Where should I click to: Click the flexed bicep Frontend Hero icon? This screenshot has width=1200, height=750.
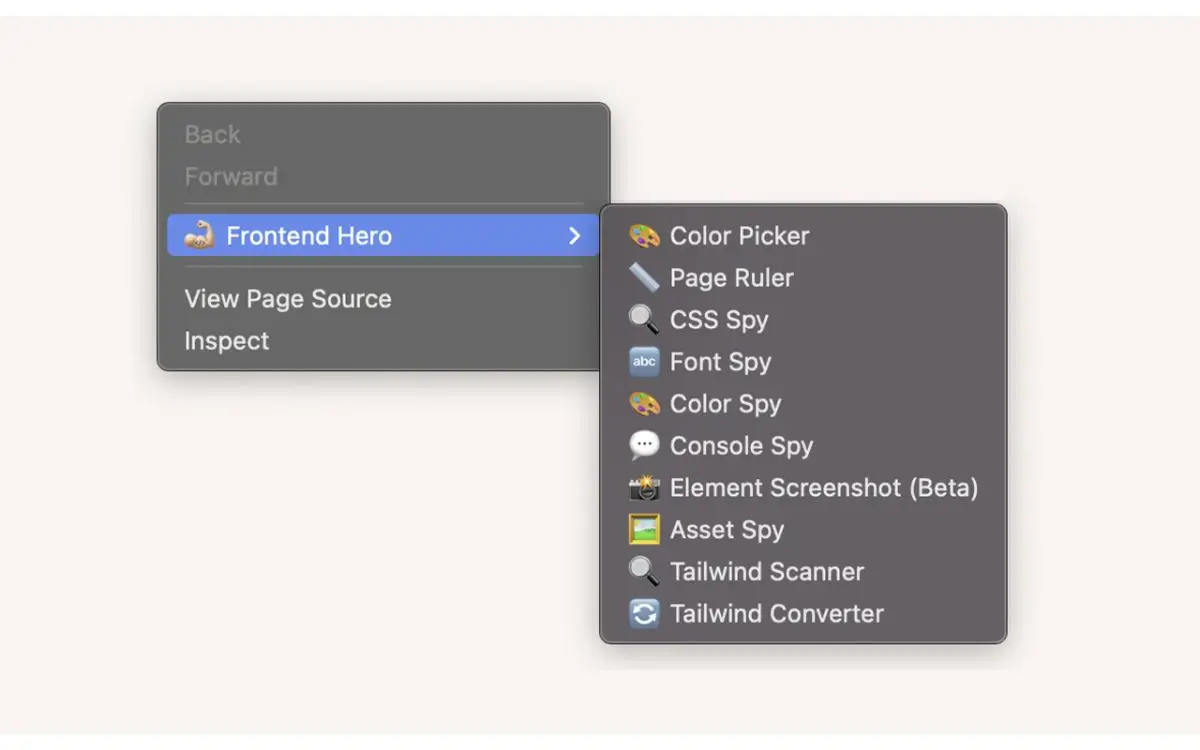click(199, 236)
